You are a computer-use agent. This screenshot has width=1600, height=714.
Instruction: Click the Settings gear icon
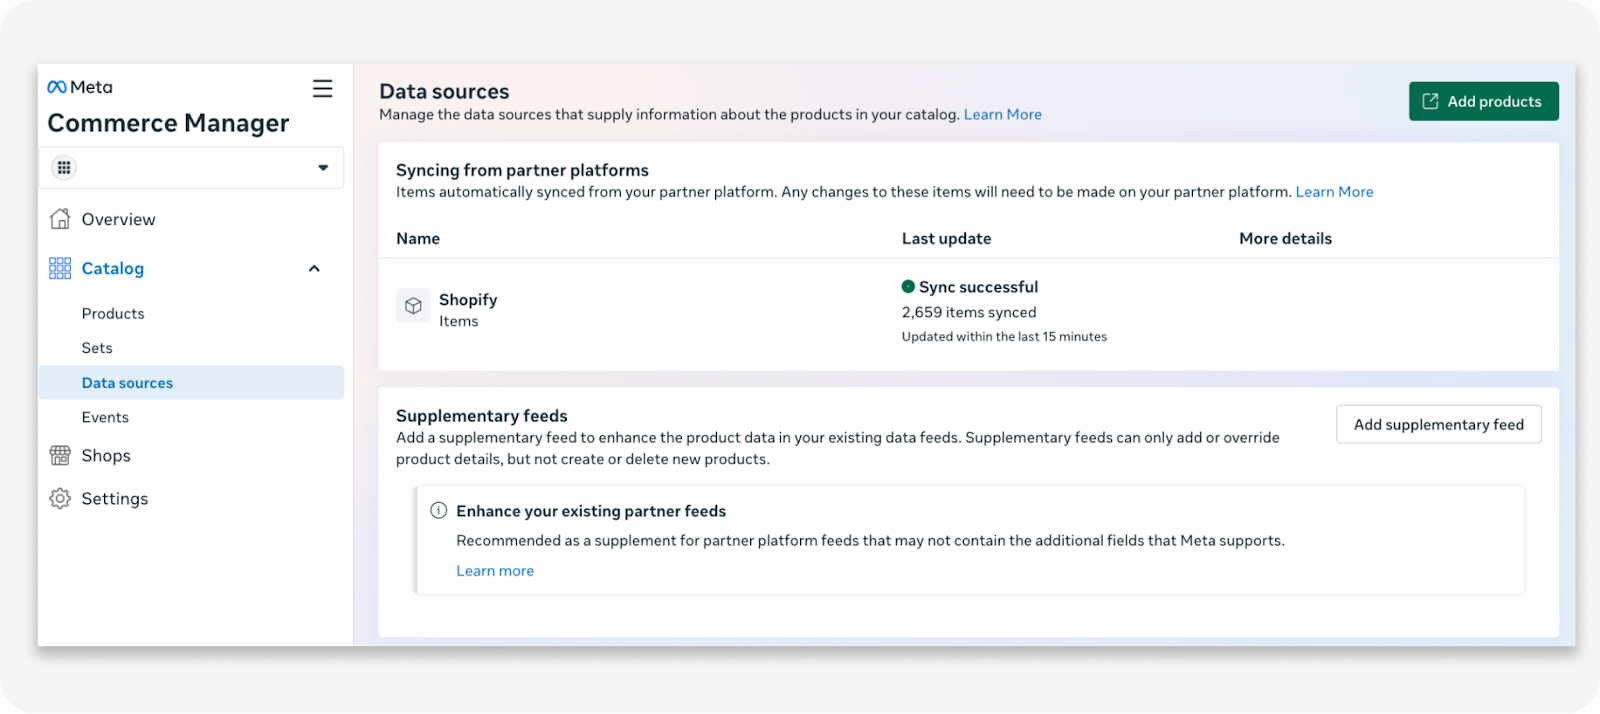pyautogui.click(x=60, y=498)
